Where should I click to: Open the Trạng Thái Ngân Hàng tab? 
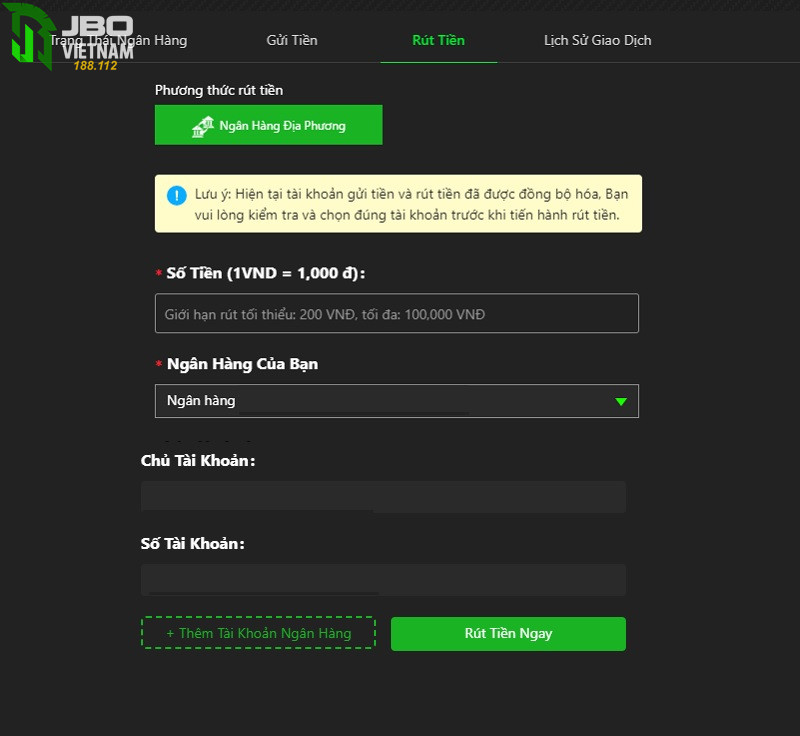[x=119, y=40]
